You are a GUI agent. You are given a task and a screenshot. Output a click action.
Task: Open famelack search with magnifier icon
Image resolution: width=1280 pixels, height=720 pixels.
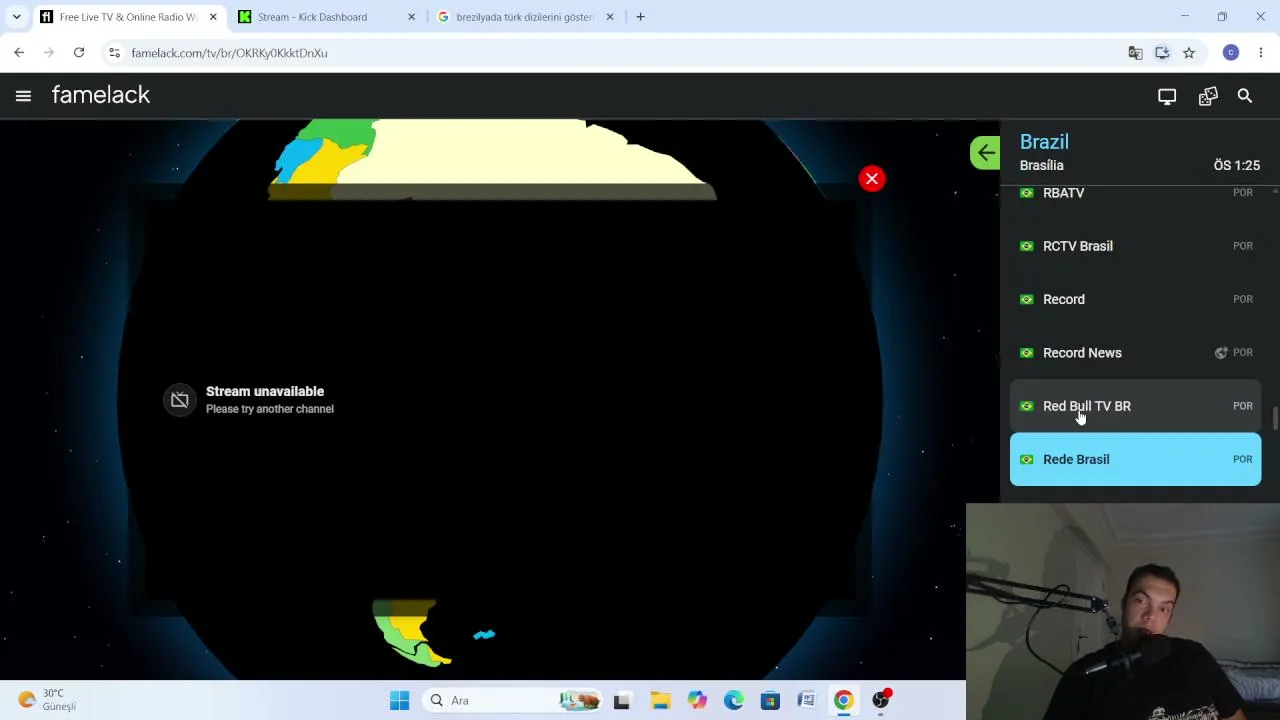(x=1245, y=96)
